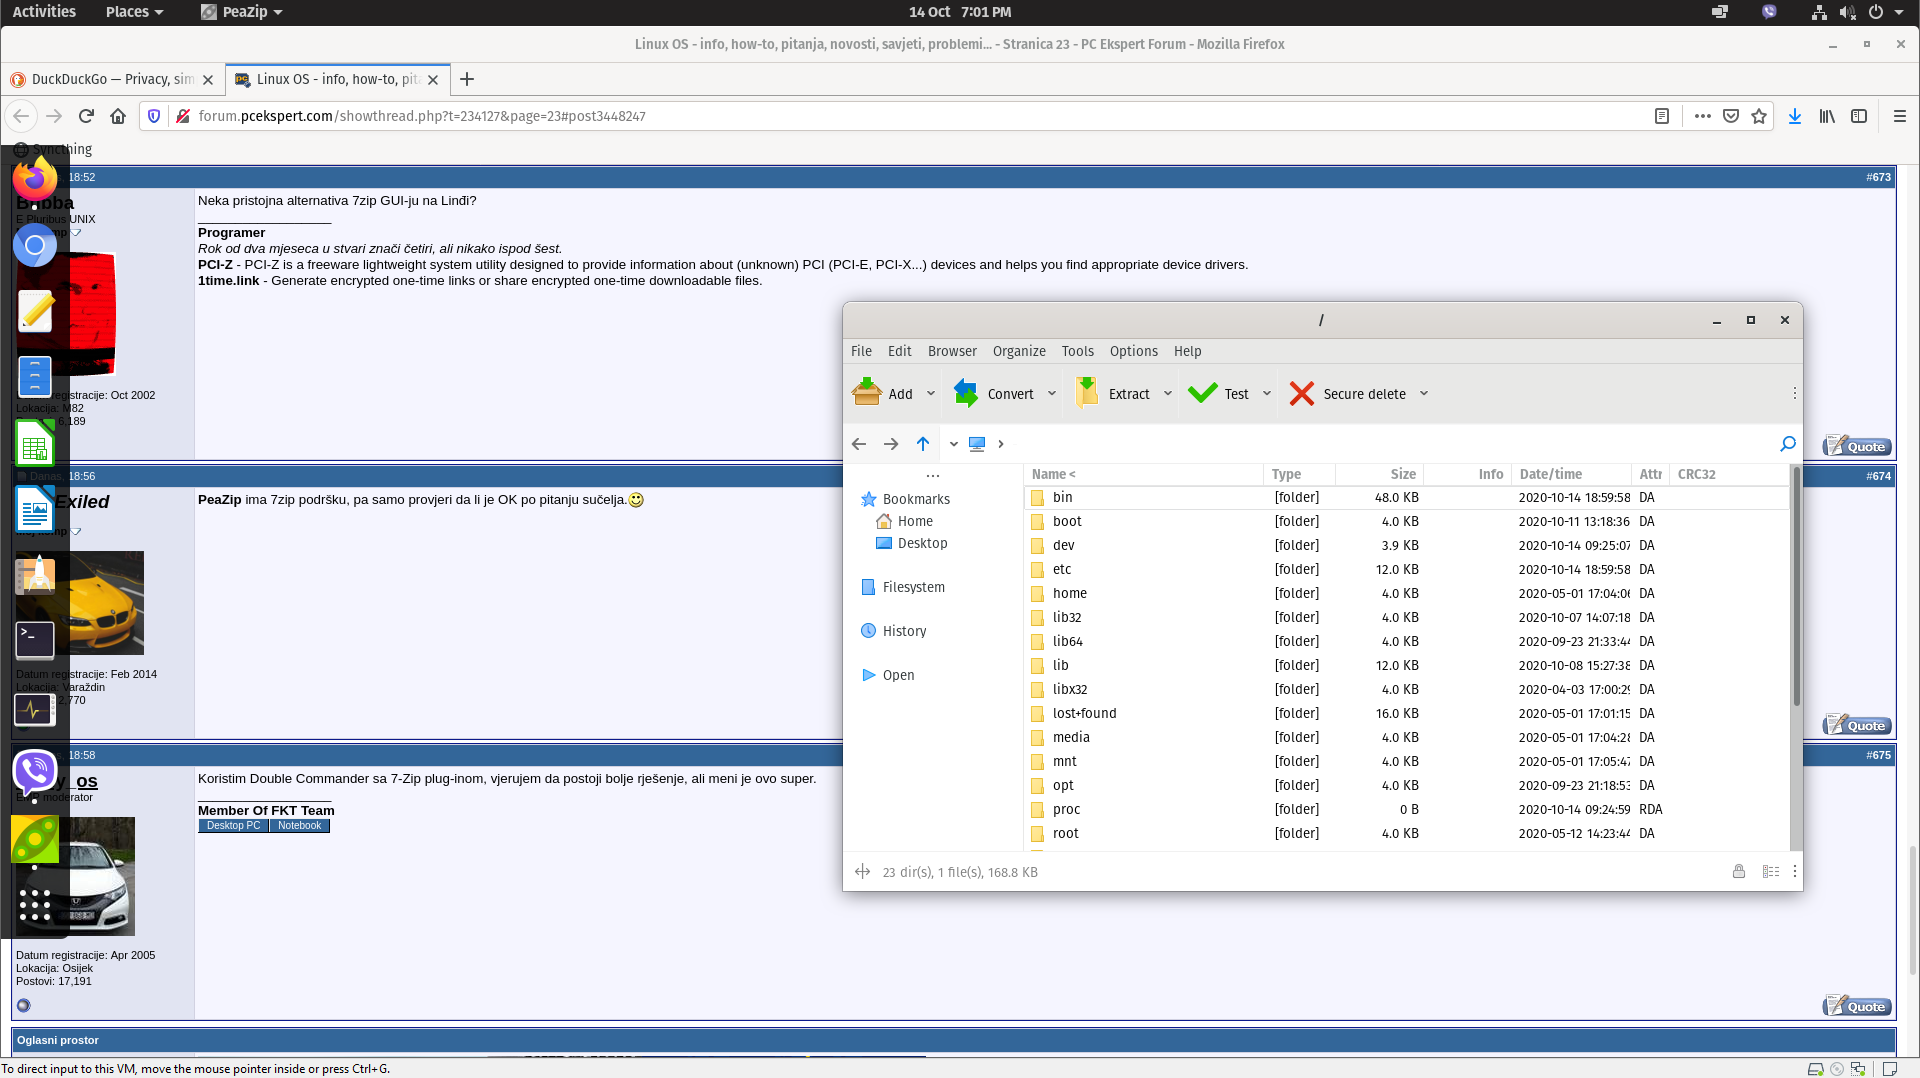Click the red Secure delete icon
1920x1078 pixels.
pyautogui.click(x=1301, y=393)
